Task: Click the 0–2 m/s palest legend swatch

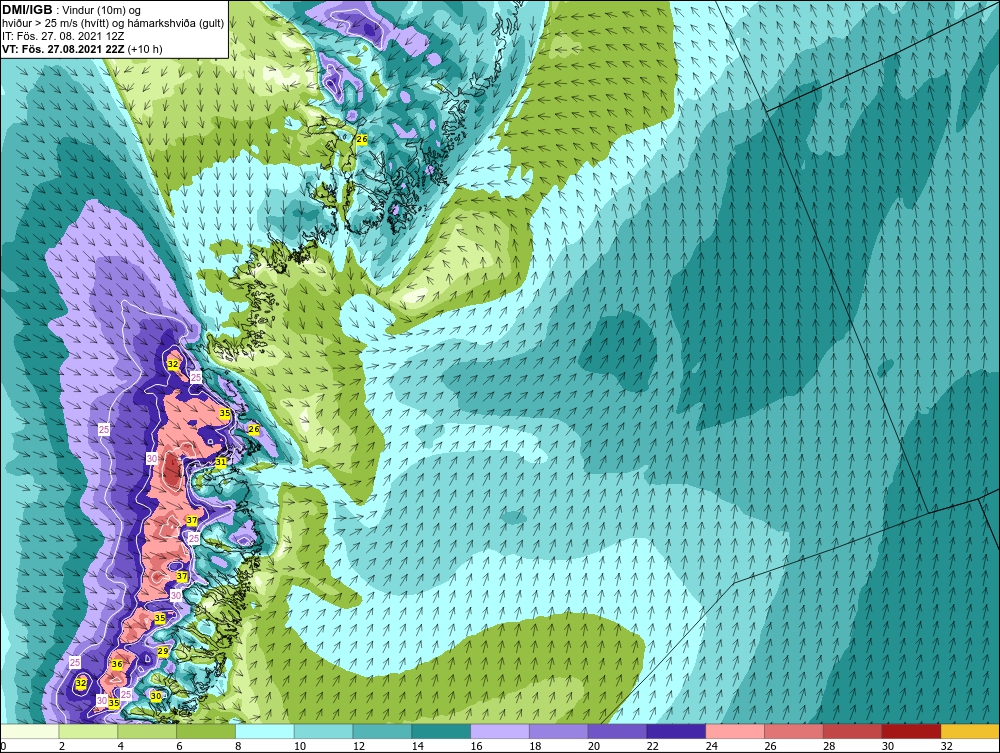Action: pos(29,731)
